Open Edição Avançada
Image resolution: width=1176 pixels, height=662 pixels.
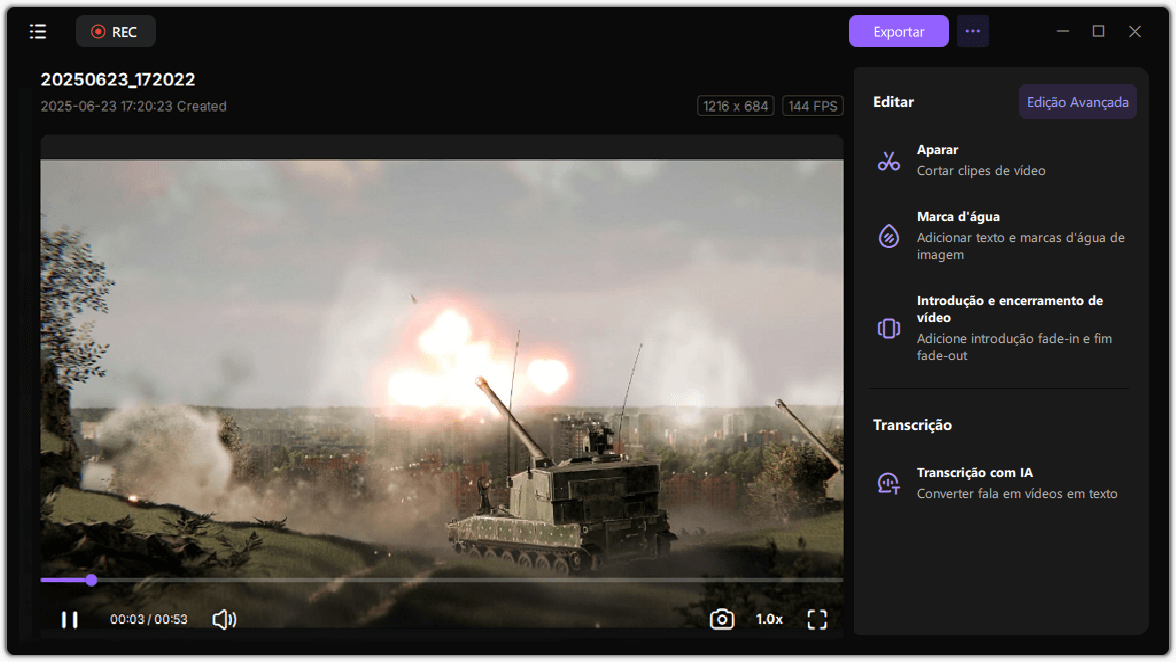pyautogui.click(x=1077, y=102)
